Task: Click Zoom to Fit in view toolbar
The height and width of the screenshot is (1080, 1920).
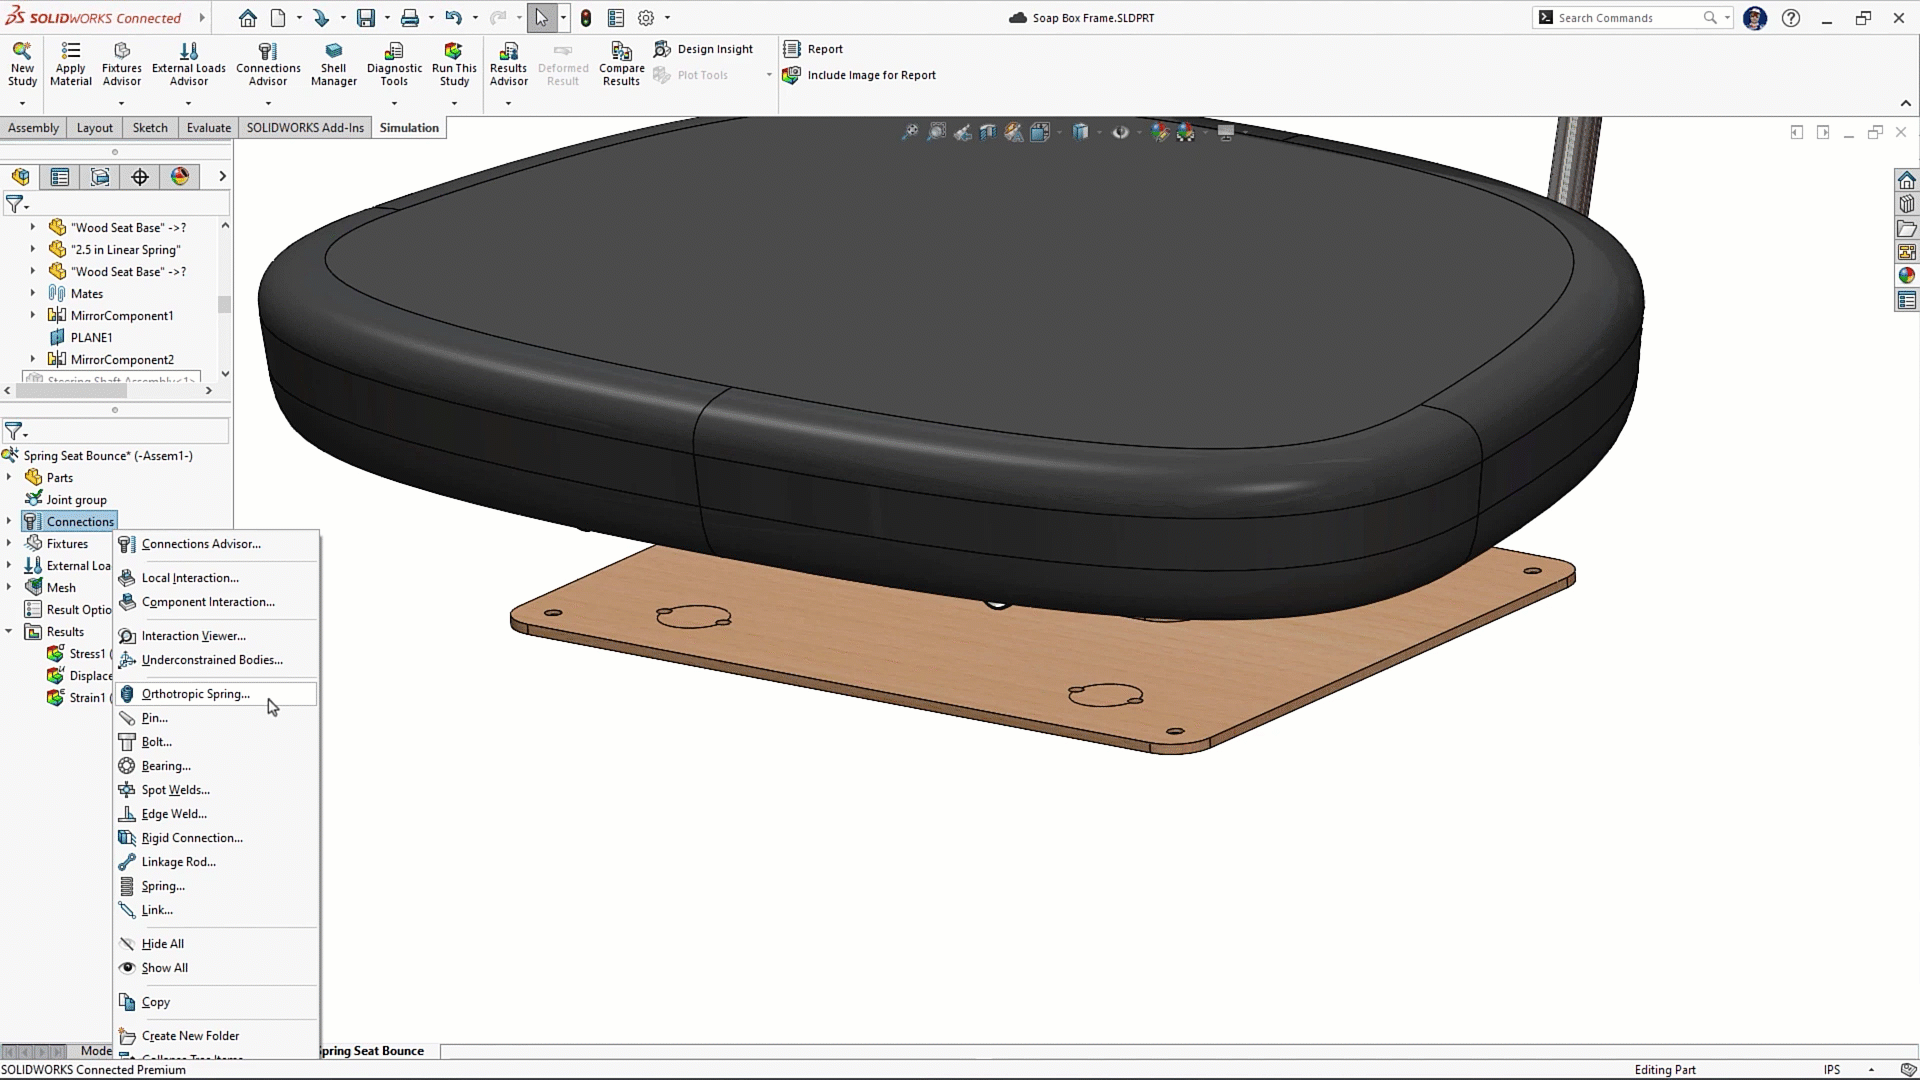Action: point(910,132)
